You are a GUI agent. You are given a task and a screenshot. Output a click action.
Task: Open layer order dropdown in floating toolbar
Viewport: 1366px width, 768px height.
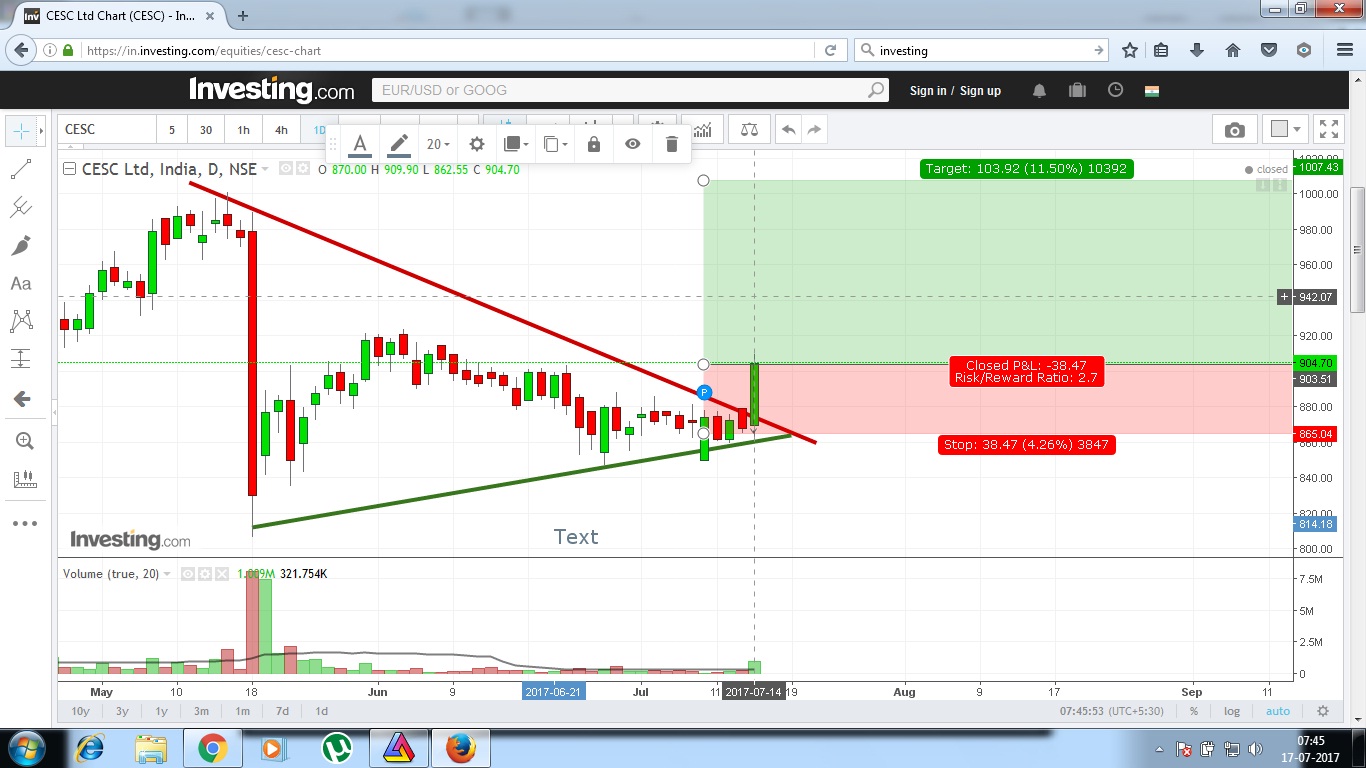pyautogui.click(x=516, y=144)
